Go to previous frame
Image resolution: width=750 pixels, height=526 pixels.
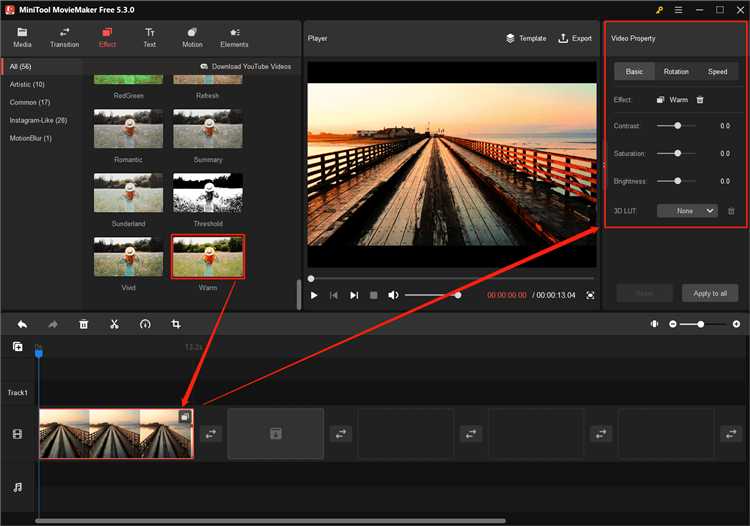coord(334,295)
